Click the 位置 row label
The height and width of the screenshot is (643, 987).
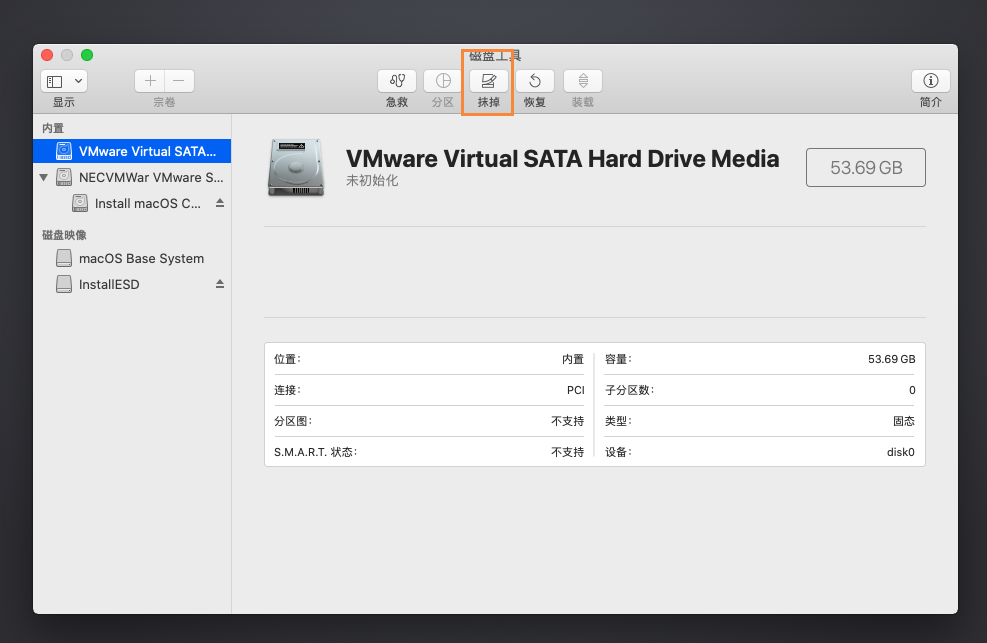[287, 359]
